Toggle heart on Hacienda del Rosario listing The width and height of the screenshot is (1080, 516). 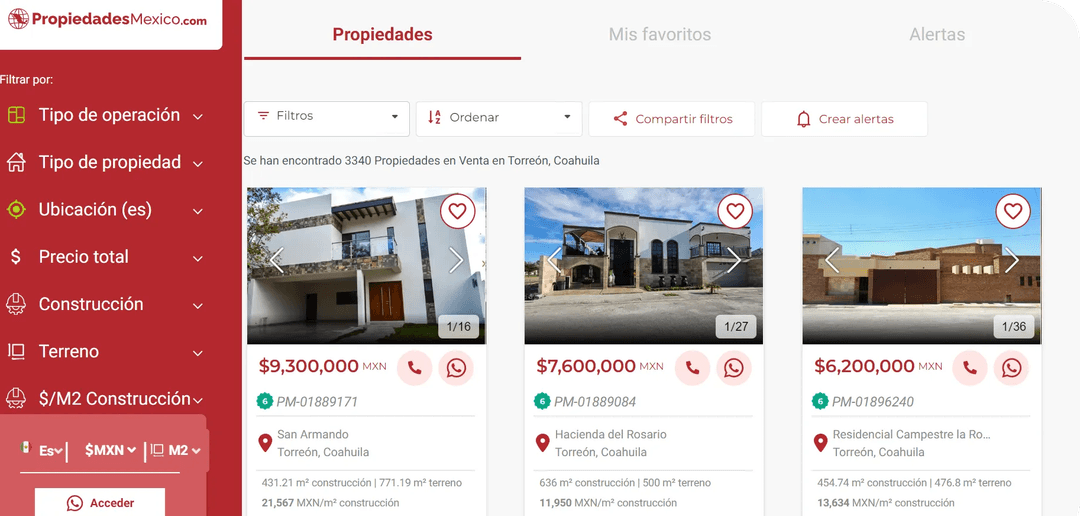pos(735,211)
